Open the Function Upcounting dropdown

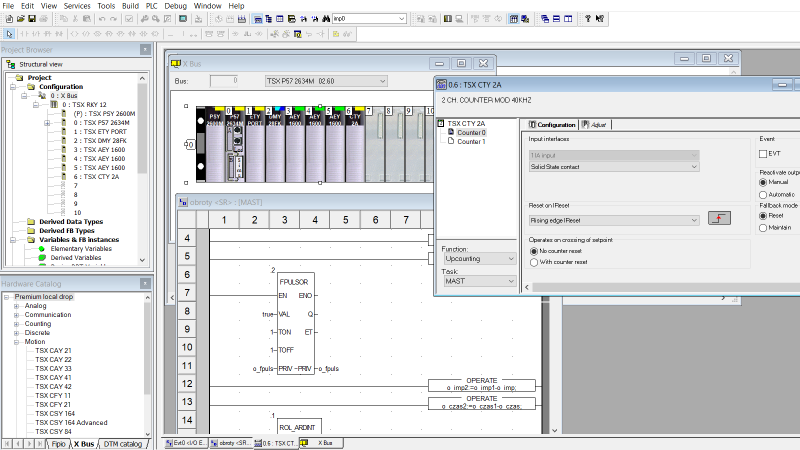[480, 259]
